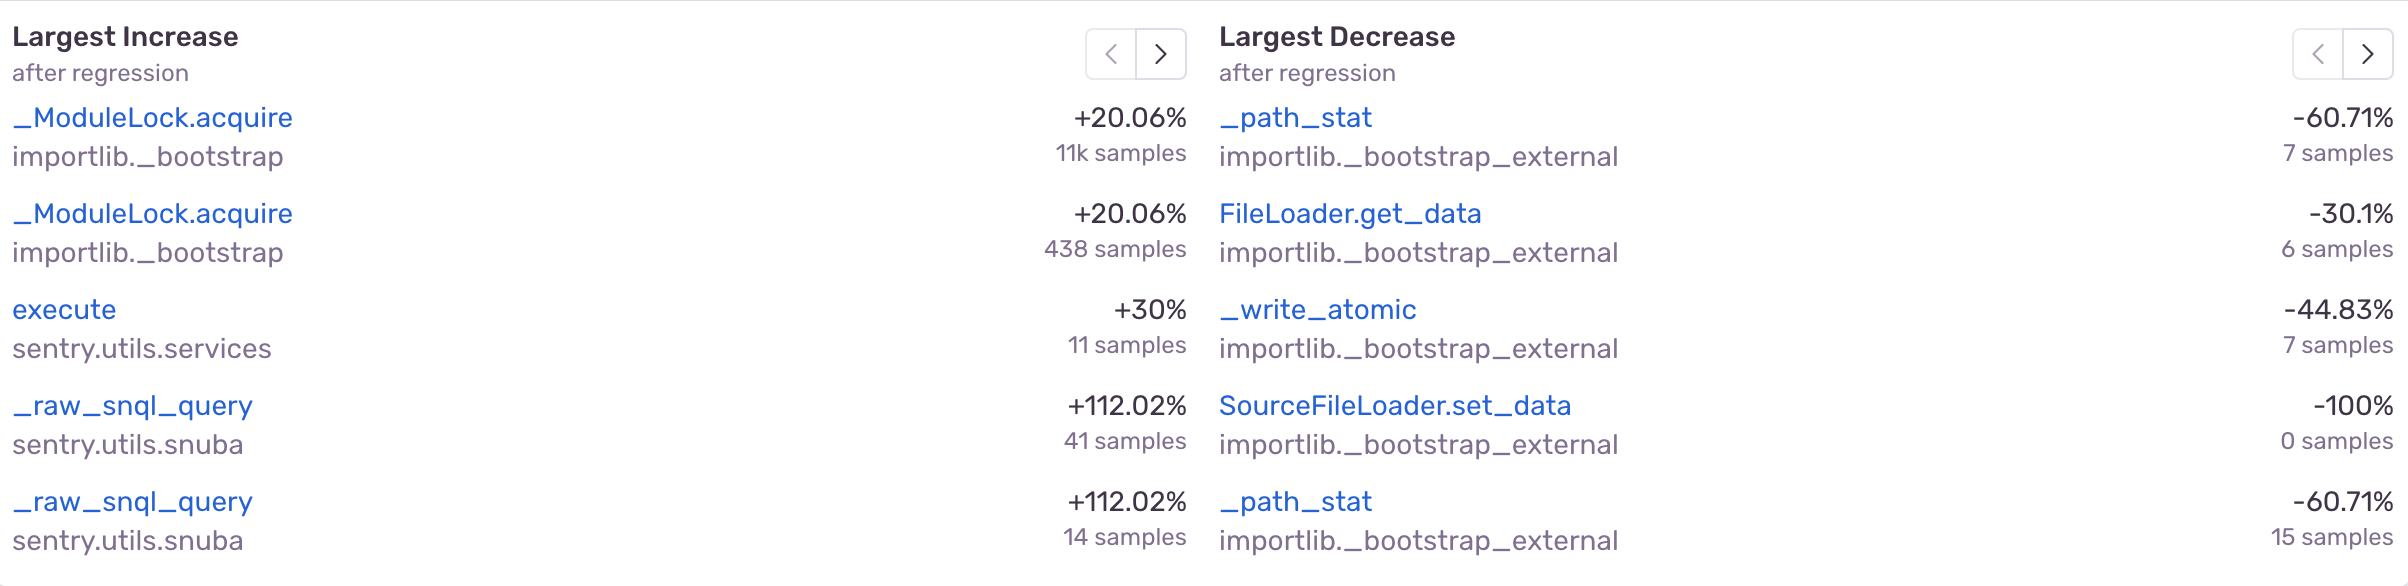Screen dimensions: 2408x586
Task: Go to previous page of Largest Increase
Action: point(1111,54)
